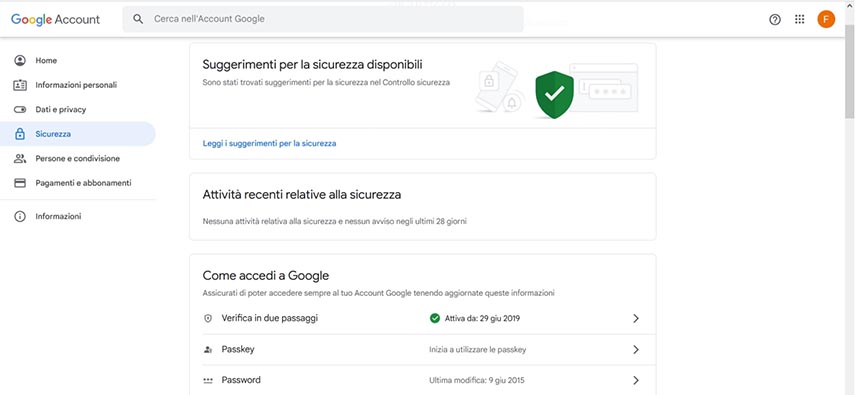Image resolution: width=855 pixels, height=395 pixels.
Task: Expand the Passkey row chevron
Action: coord(636,350)
